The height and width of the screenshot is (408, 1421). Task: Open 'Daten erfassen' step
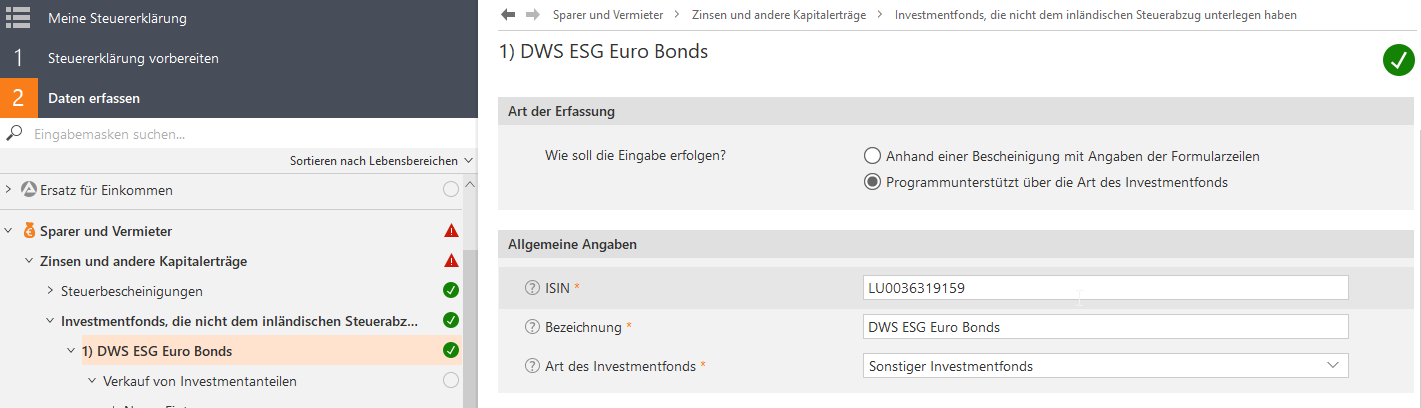94,98
